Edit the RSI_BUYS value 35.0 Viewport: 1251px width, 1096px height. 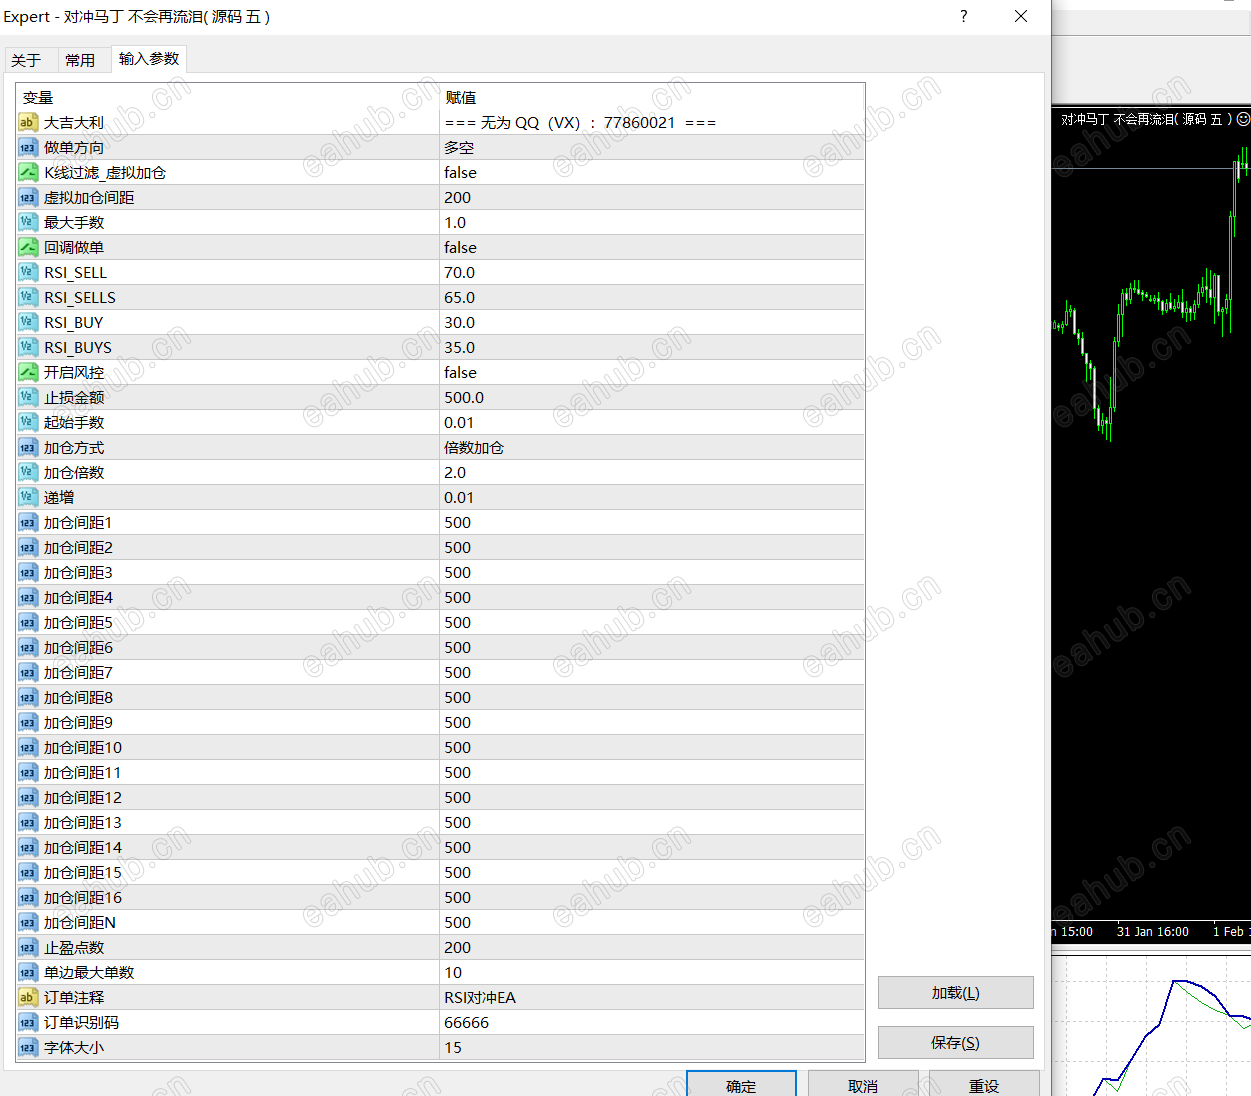[x=652, y=347]
